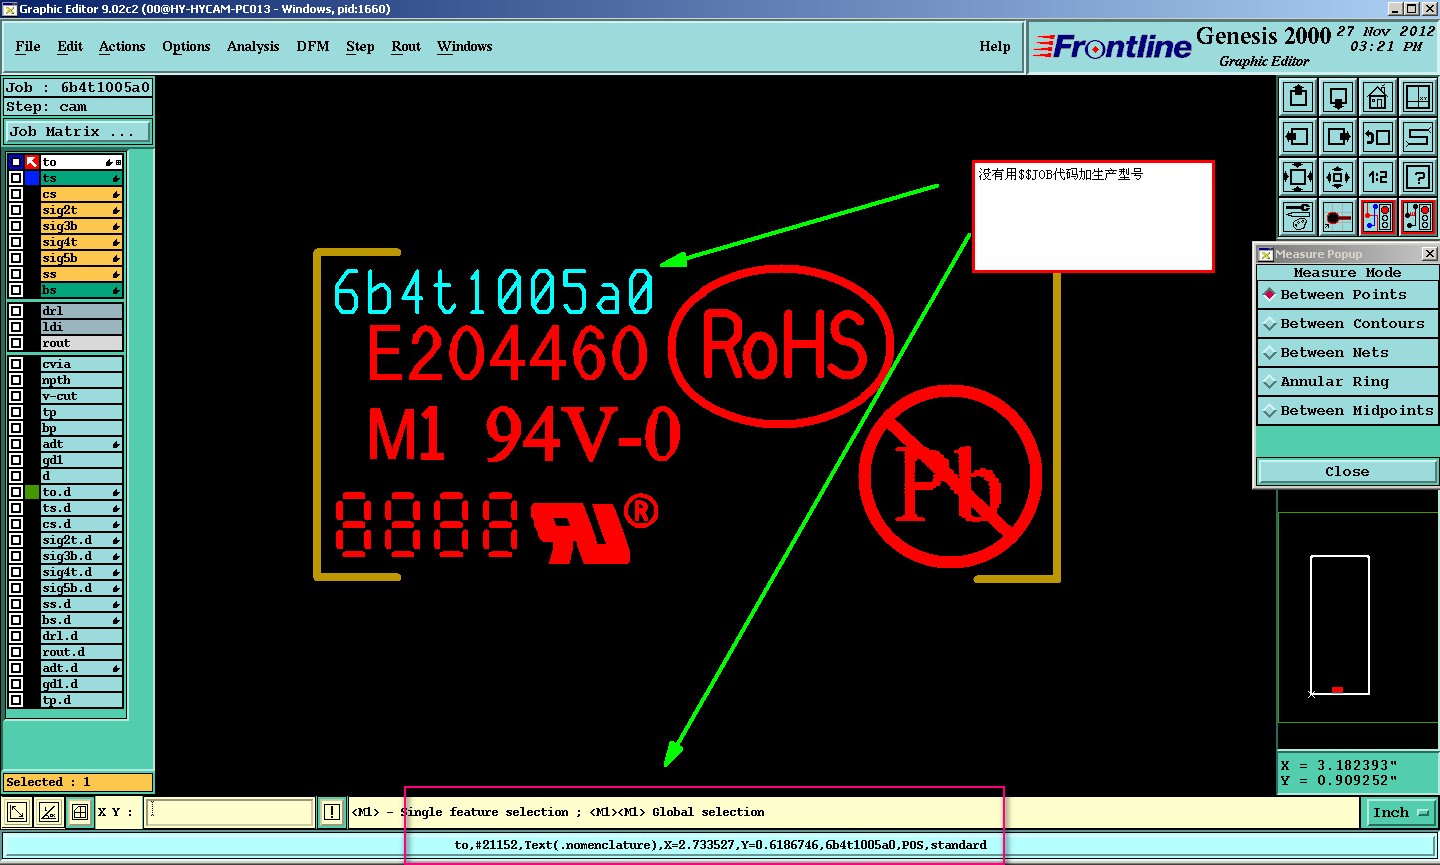
Task: Select layer name npth
Action: (x=81, y=380)
